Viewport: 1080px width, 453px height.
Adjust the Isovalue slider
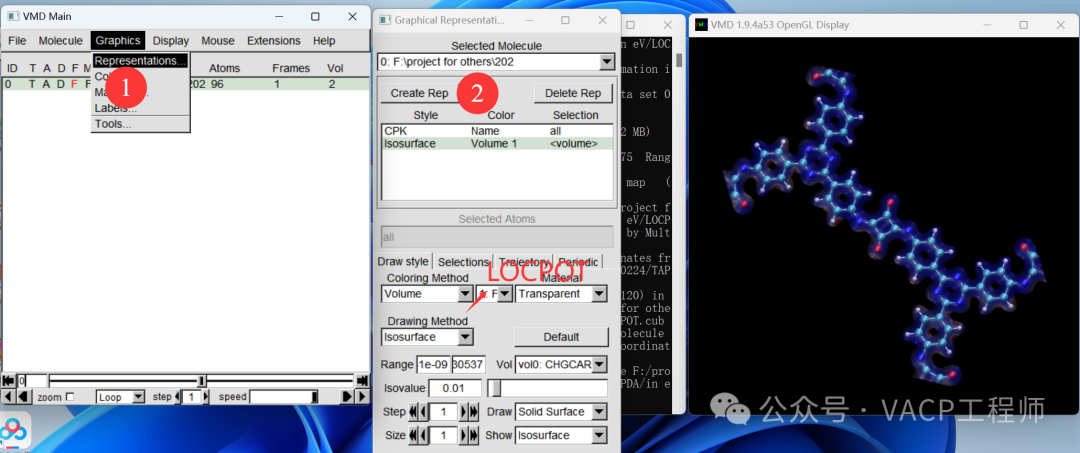[x=548, y=388]
